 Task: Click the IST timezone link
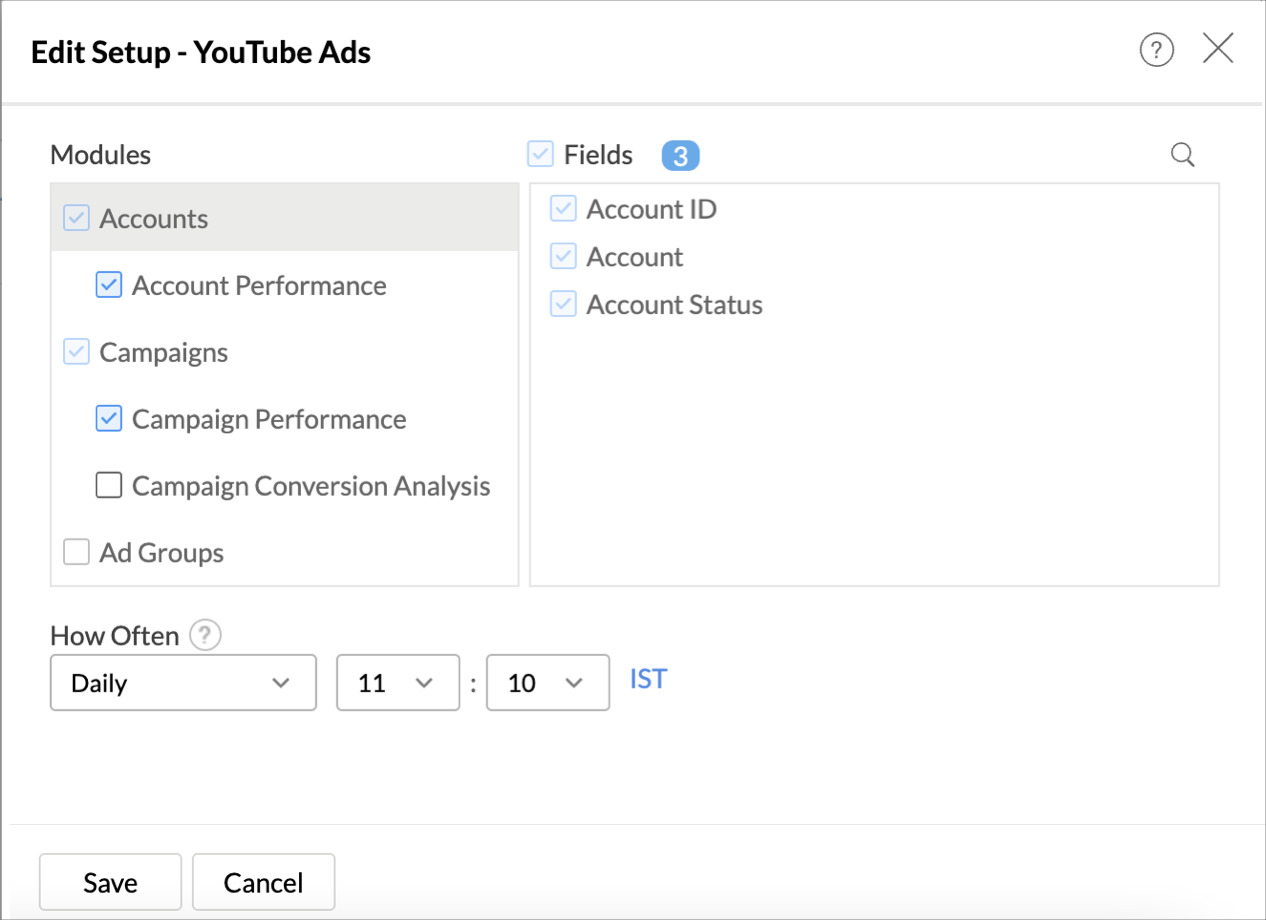pyautogui.click(x=648, y=680)
